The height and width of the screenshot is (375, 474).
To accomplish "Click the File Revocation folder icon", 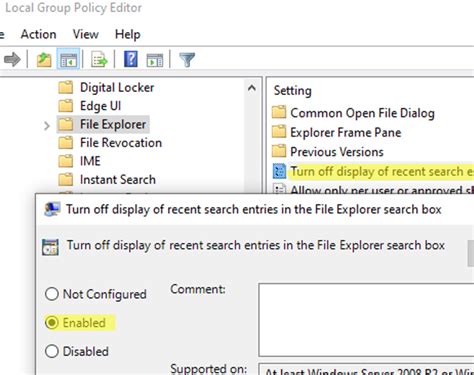I will (66, 143).
